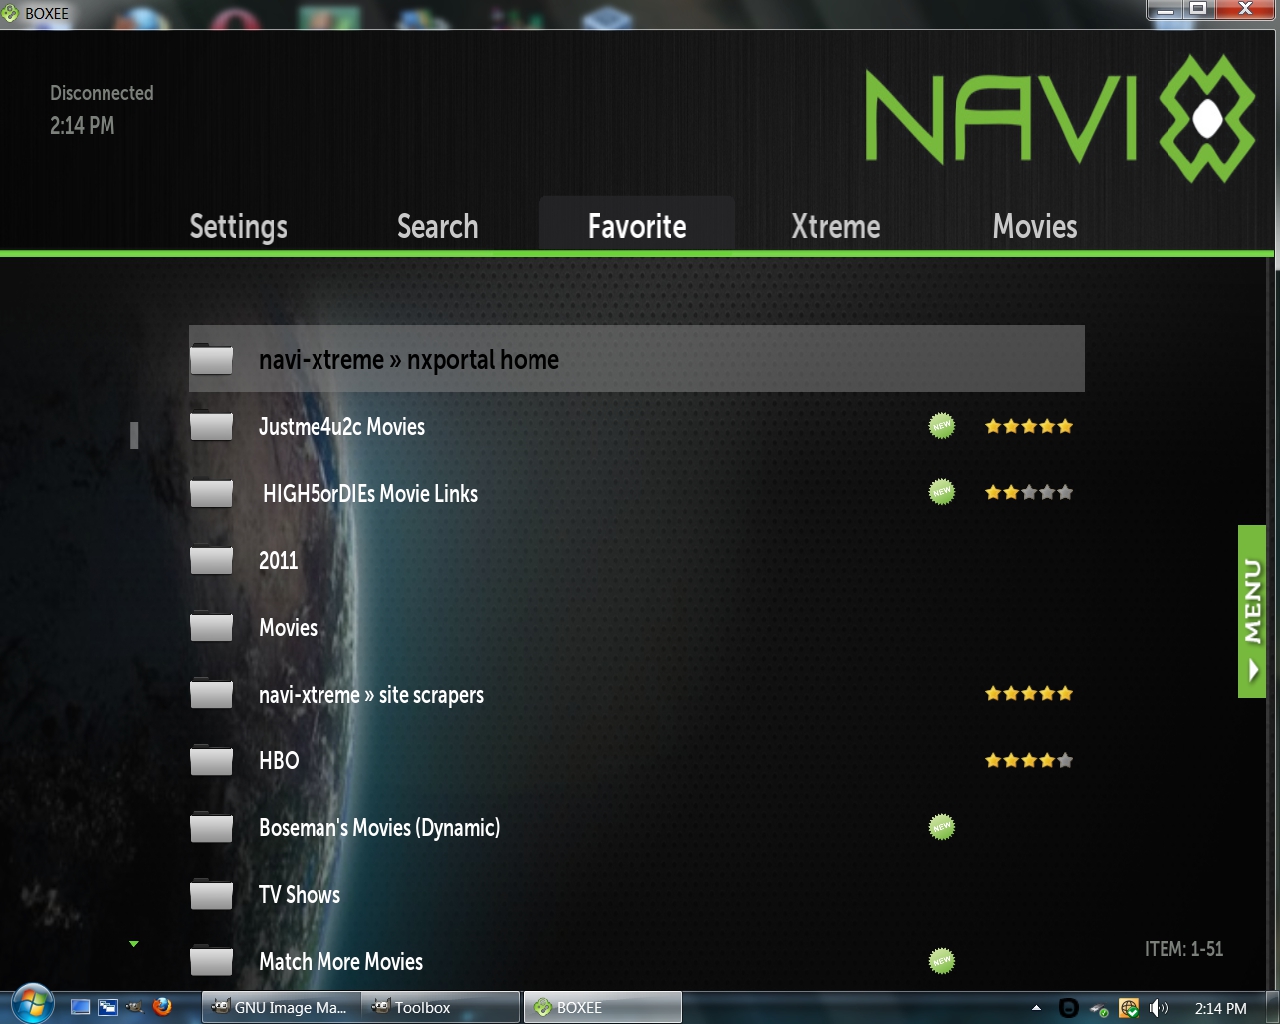Click the ITEM: 1-51 counter

(1184, 949)
